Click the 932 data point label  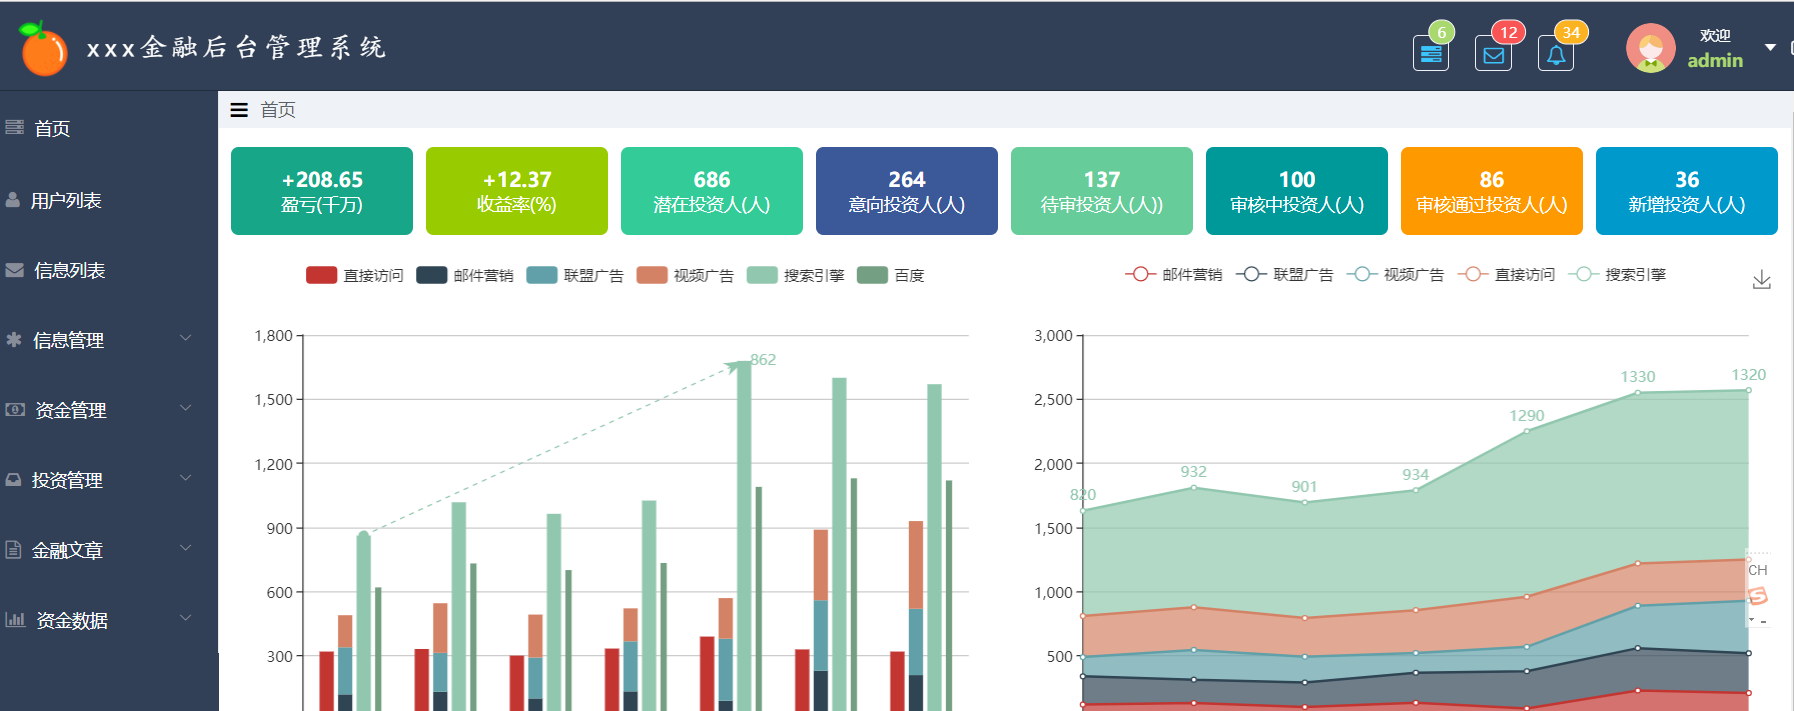[1194, 472]
